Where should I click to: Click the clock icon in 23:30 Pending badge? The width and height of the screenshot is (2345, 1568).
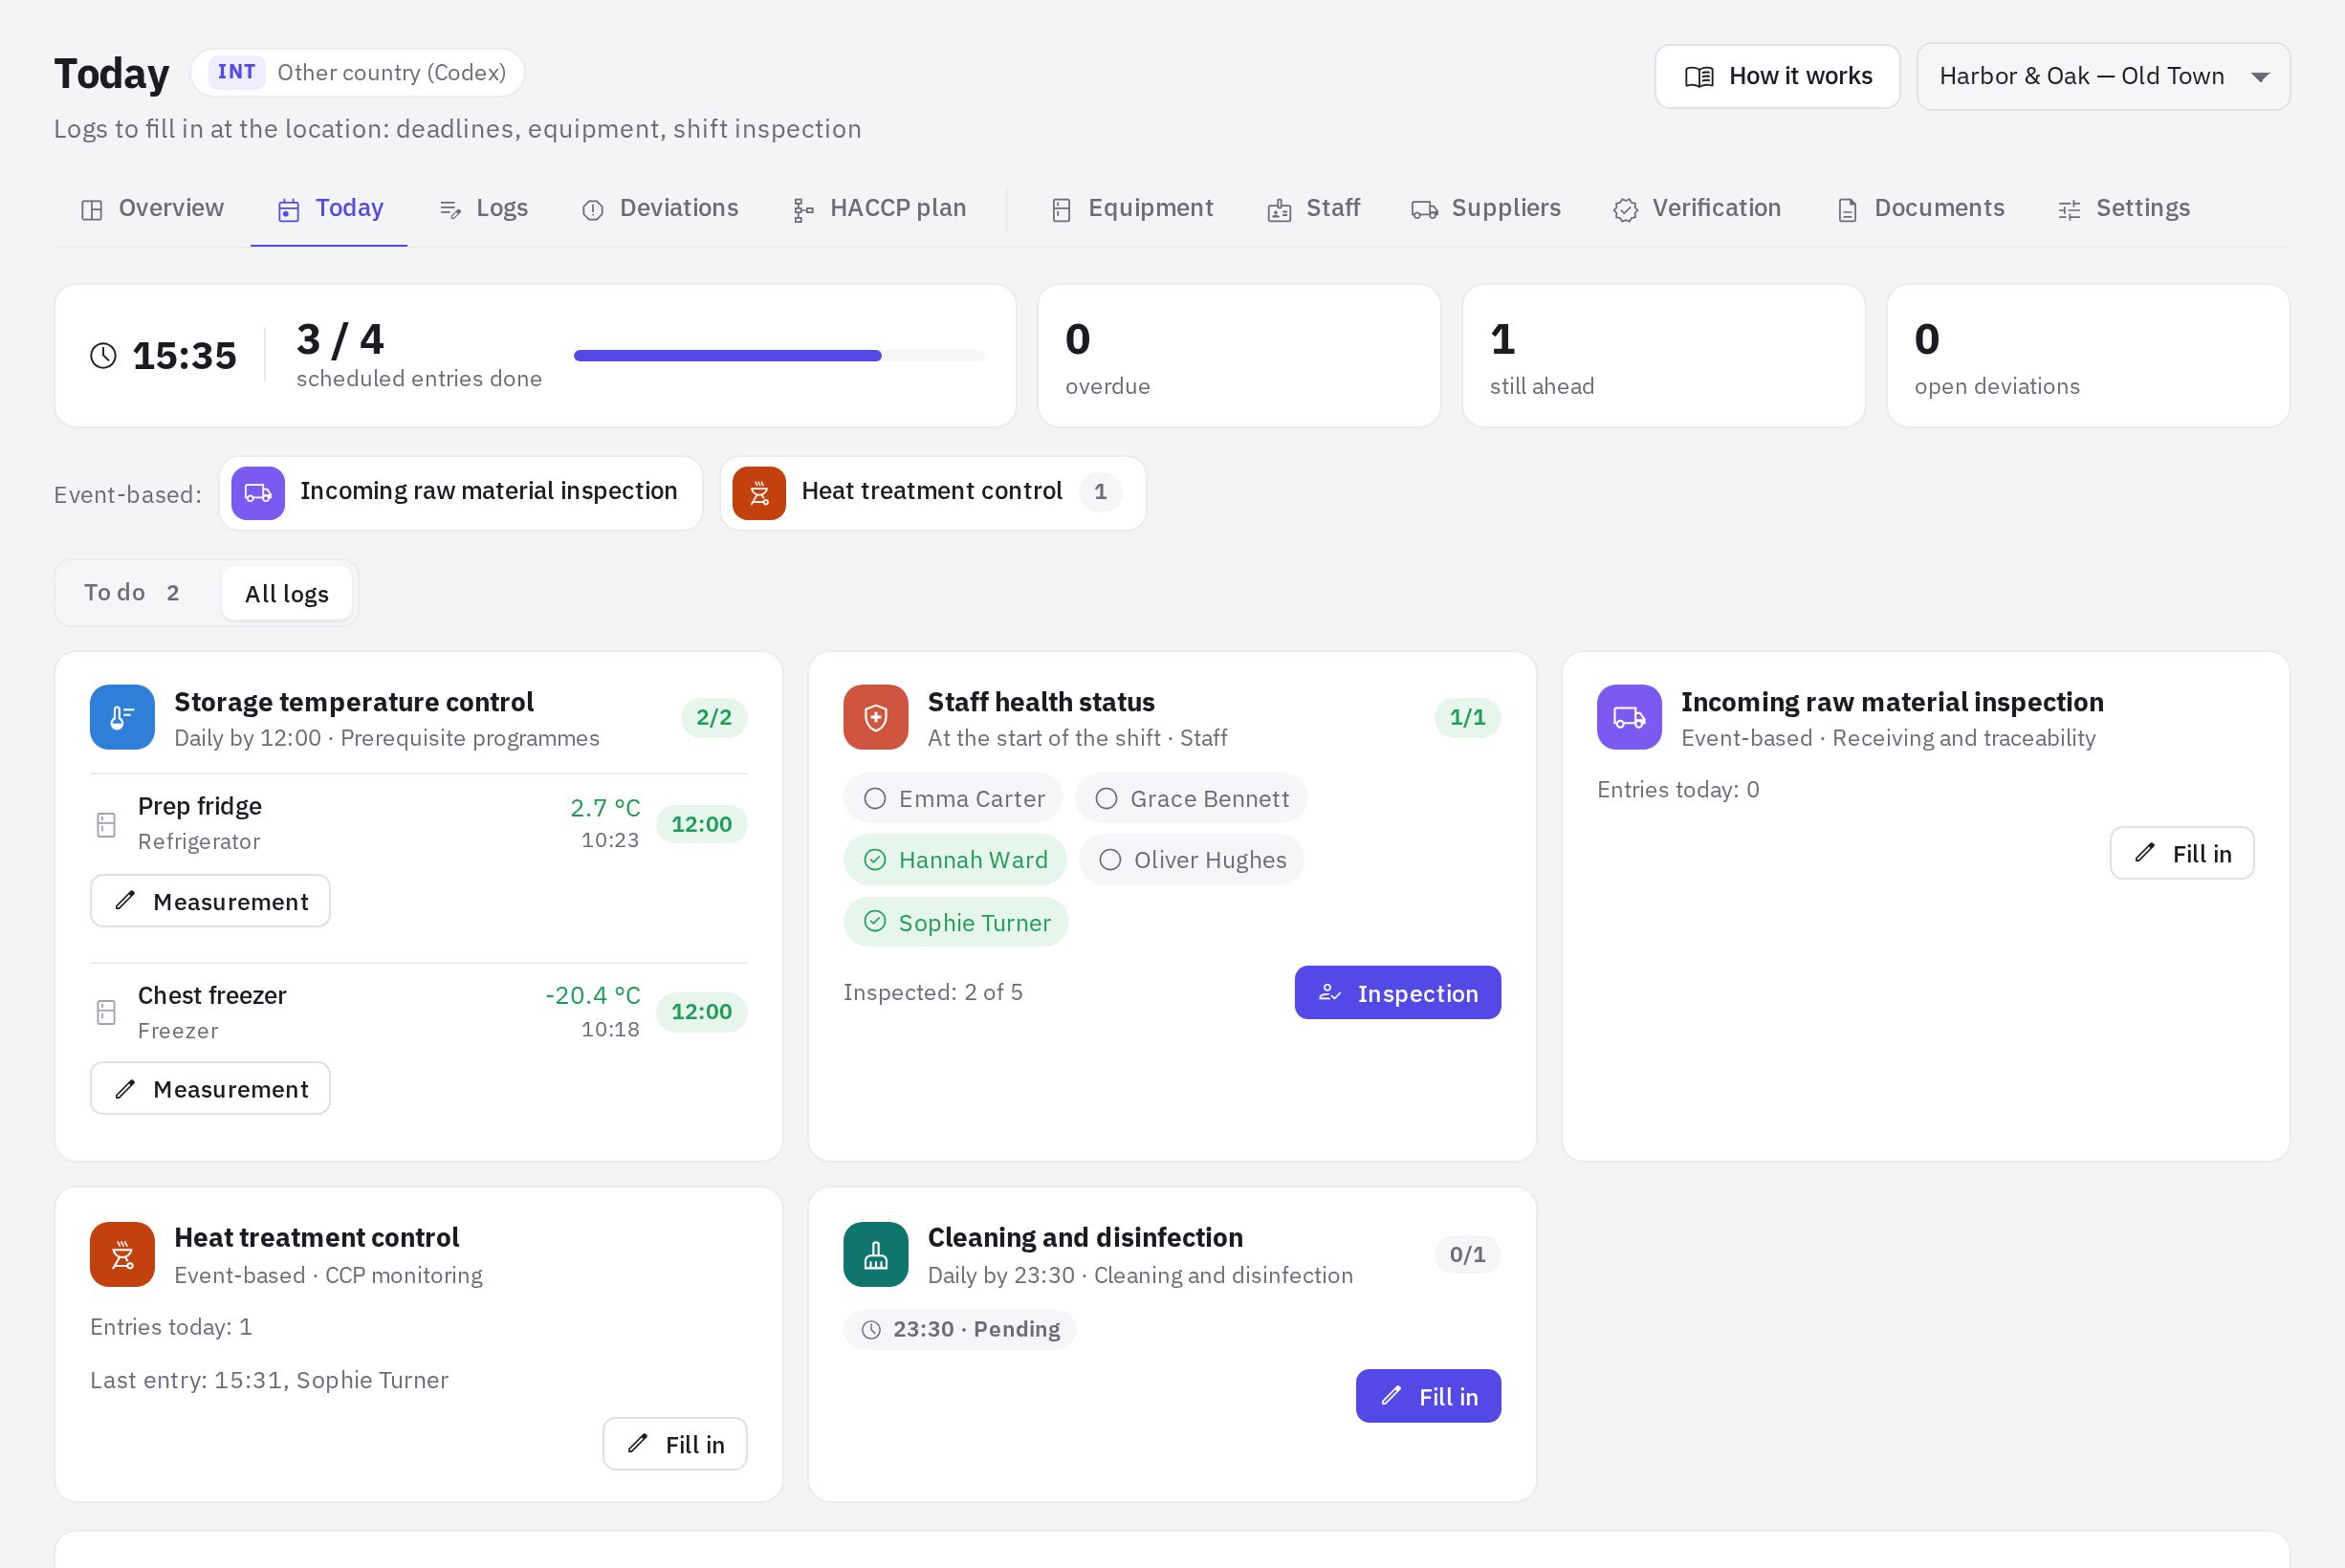coord(872,1330)
